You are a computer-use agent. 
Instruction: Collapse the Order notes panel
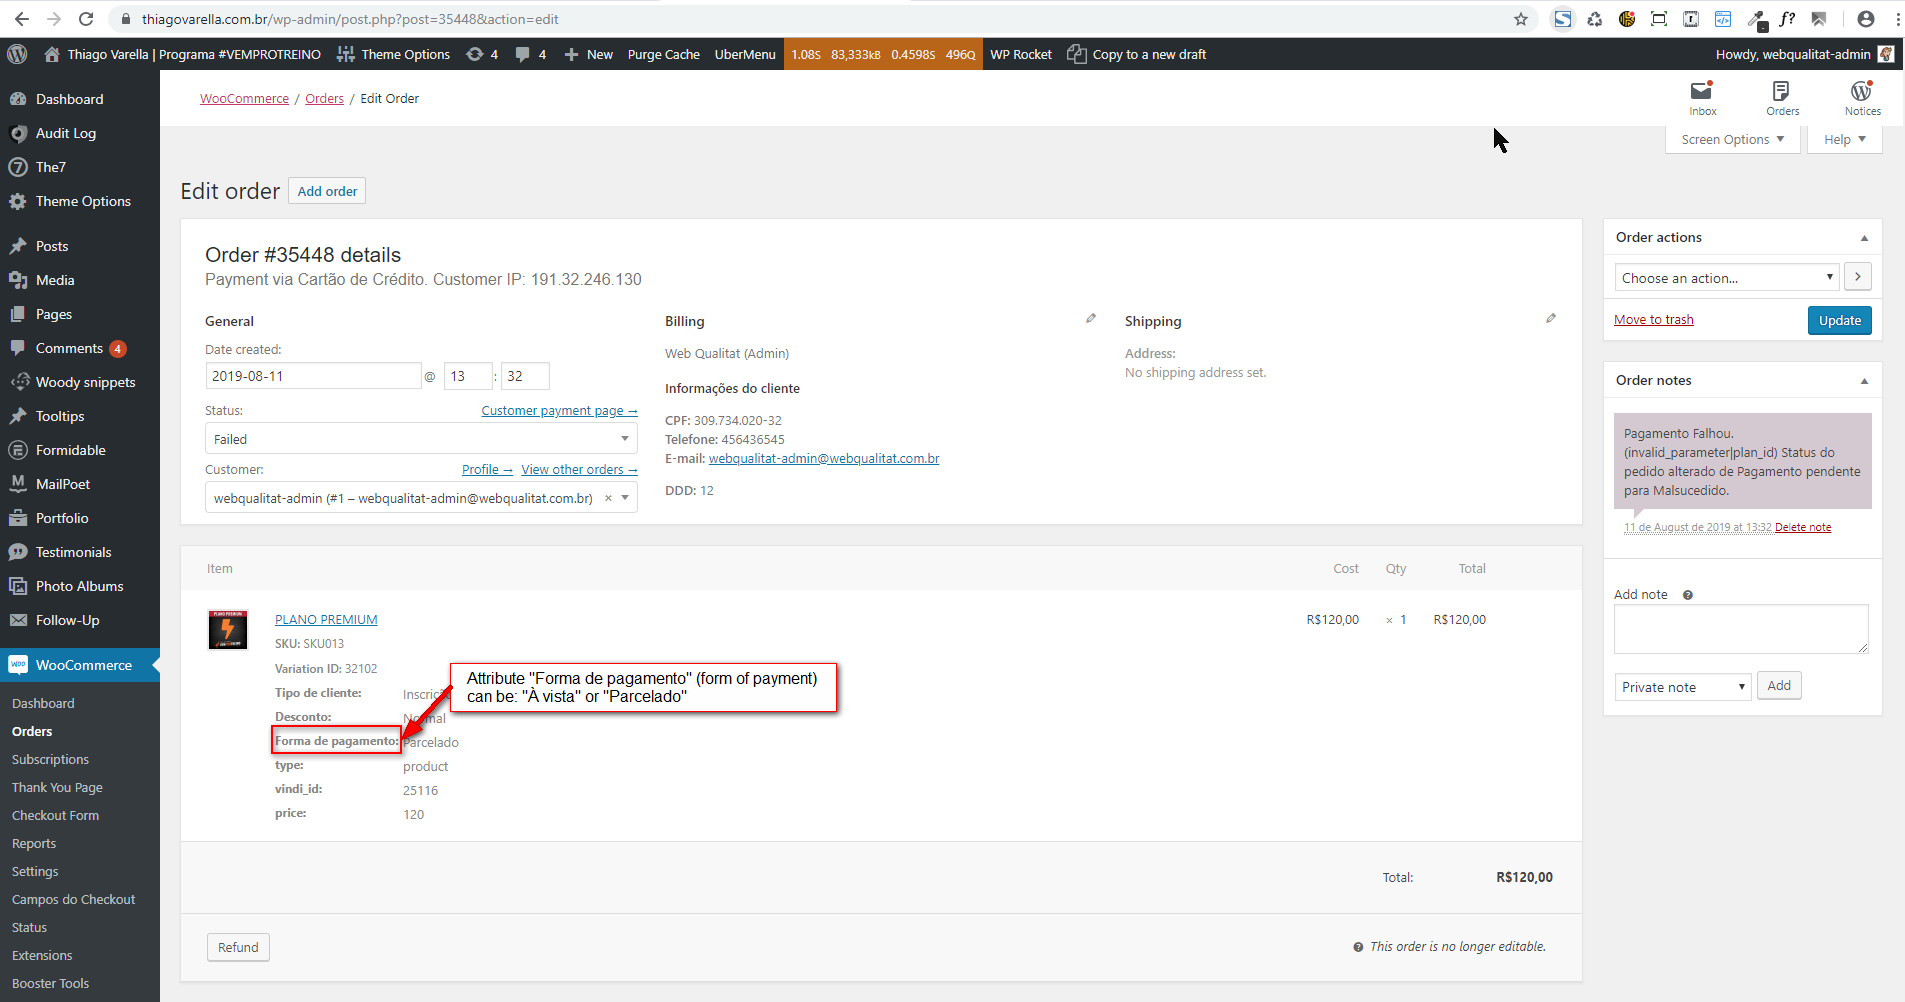point(1864,381)
